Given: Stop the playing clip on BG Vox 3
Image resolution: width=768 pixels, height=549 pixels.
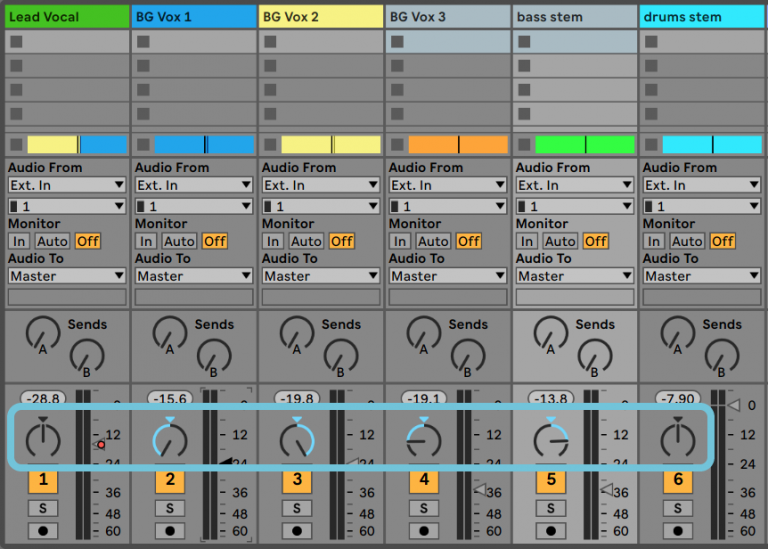Looking at the screenshot, I should (x=397, y=145).
